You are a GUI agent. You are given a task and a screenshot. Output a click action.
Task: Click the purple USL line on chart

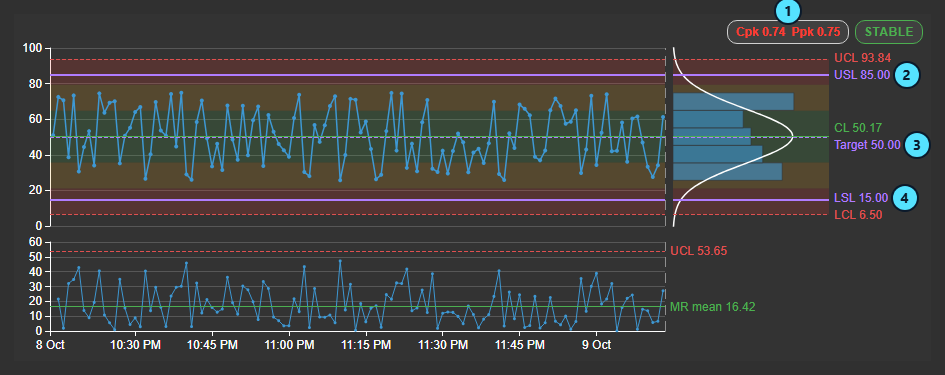click(358, 75)
